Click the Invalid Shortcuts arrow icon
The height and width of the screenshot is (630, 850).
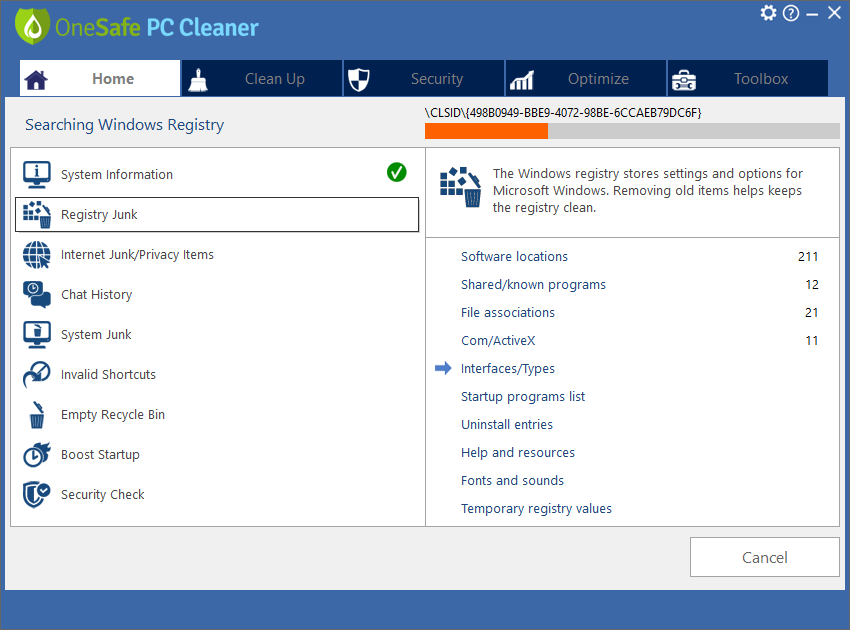click(37, 375)
